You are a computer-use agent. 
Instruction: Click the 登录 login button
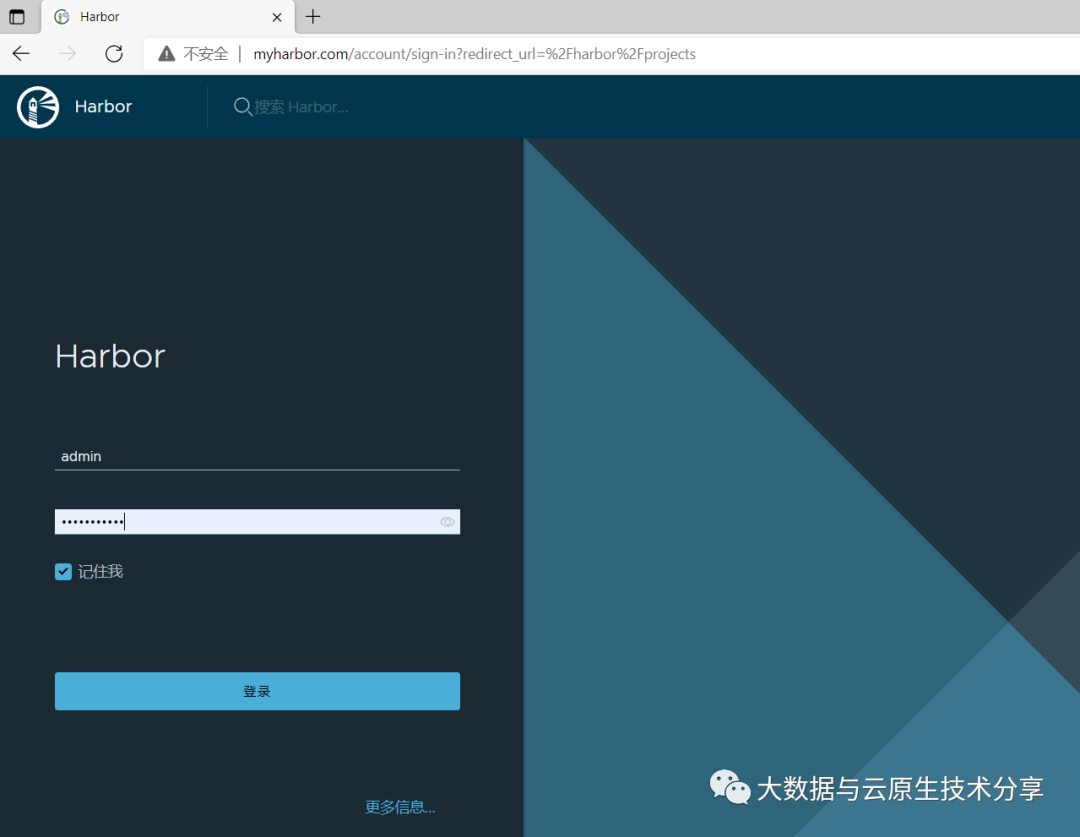(x=258, y=691)
